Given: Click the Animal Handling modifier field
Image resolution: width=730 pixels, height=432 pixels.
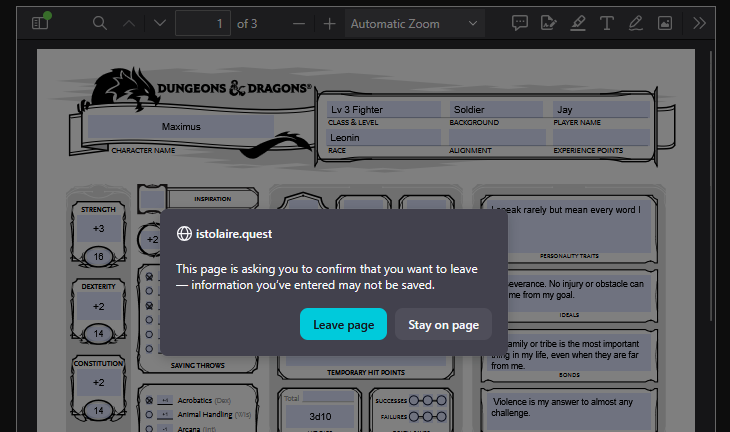Looking at the screenshot, I should tap(165, 414).
